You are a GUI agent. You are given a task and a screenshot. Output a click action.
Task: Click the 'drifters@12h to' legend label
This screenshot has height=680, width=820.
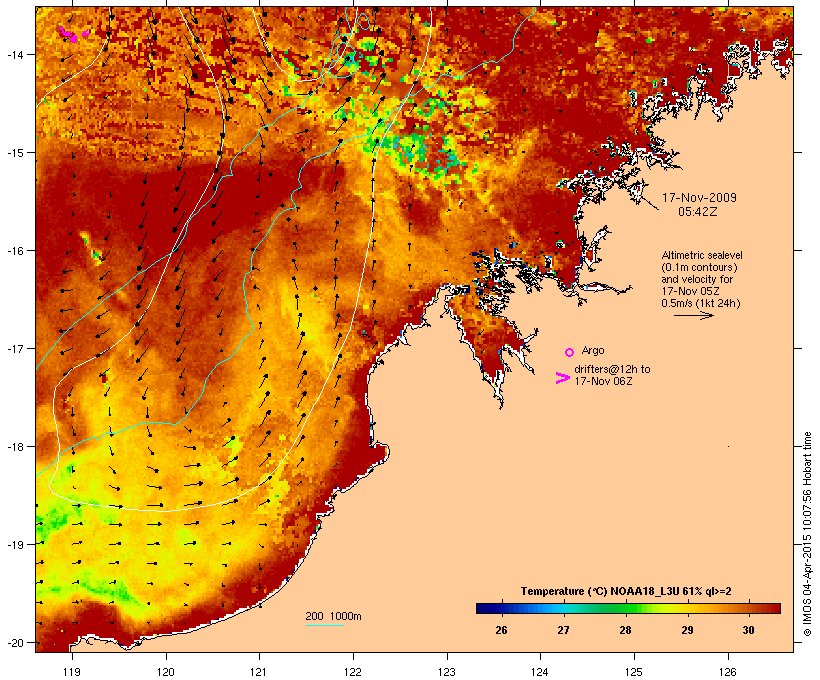(x=612, y=369)
